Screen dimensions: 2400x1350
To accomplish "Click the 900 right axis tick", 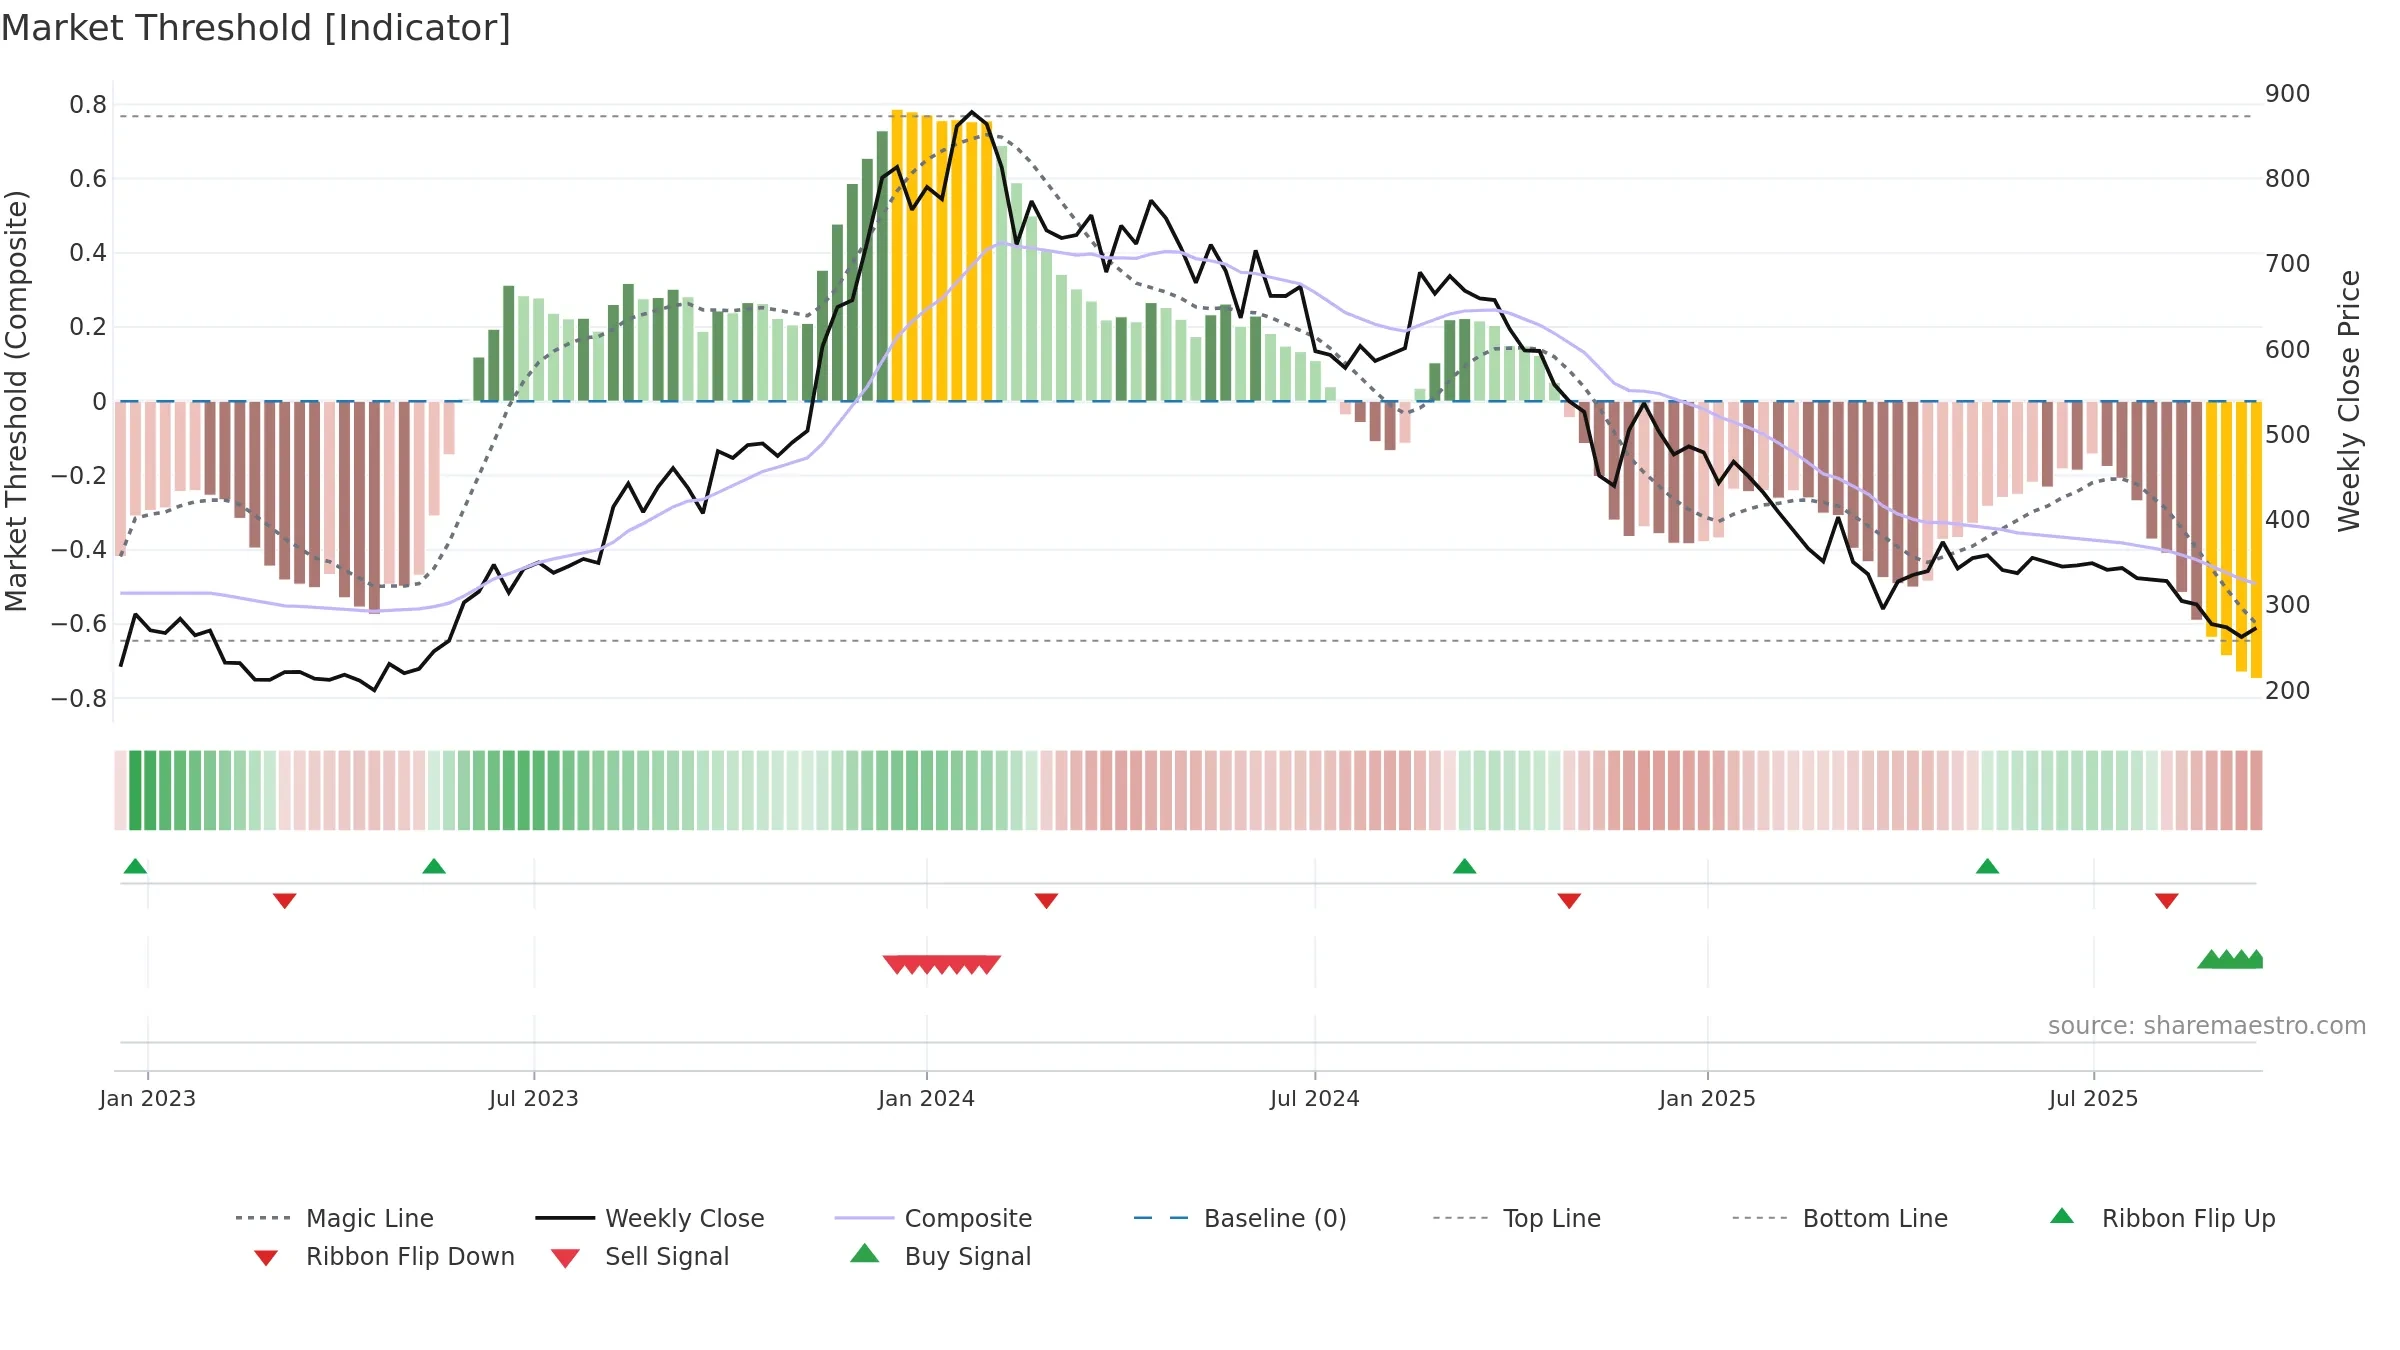I will pyautogui.click(x=2288, y=94).
